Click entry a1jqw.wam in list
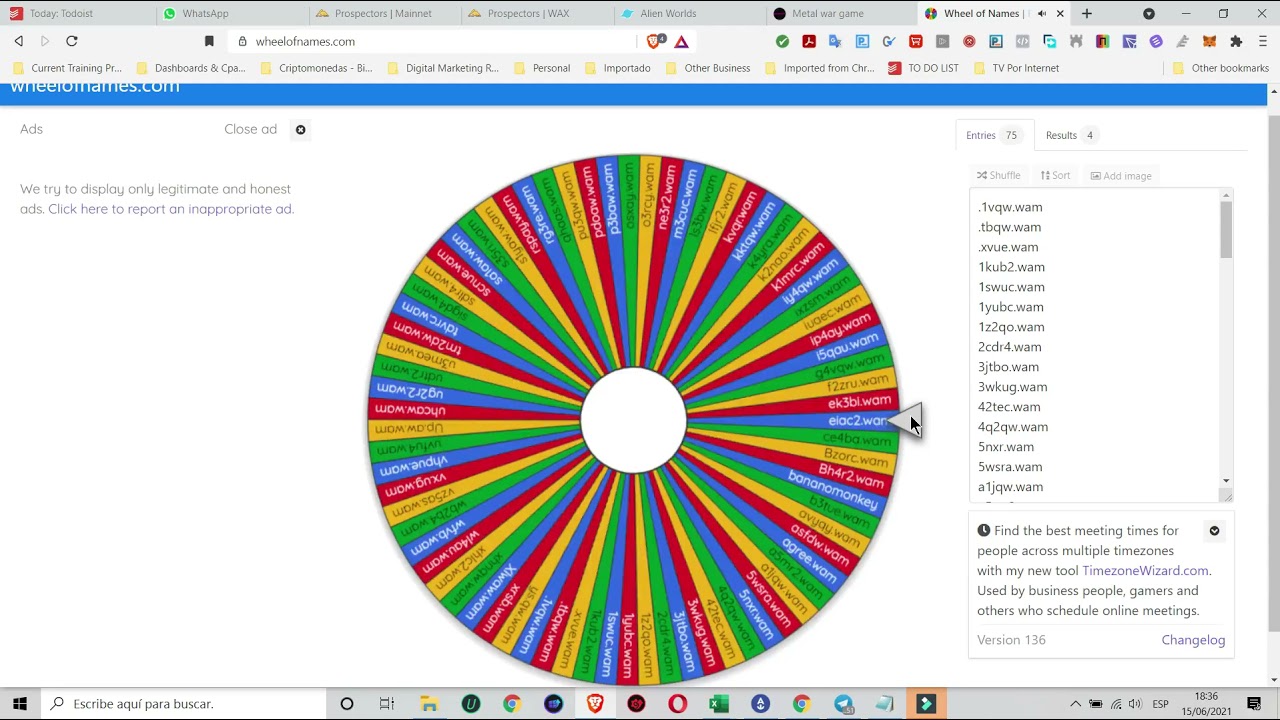Screen dimensions: 1280x720 coord(1010,487)
